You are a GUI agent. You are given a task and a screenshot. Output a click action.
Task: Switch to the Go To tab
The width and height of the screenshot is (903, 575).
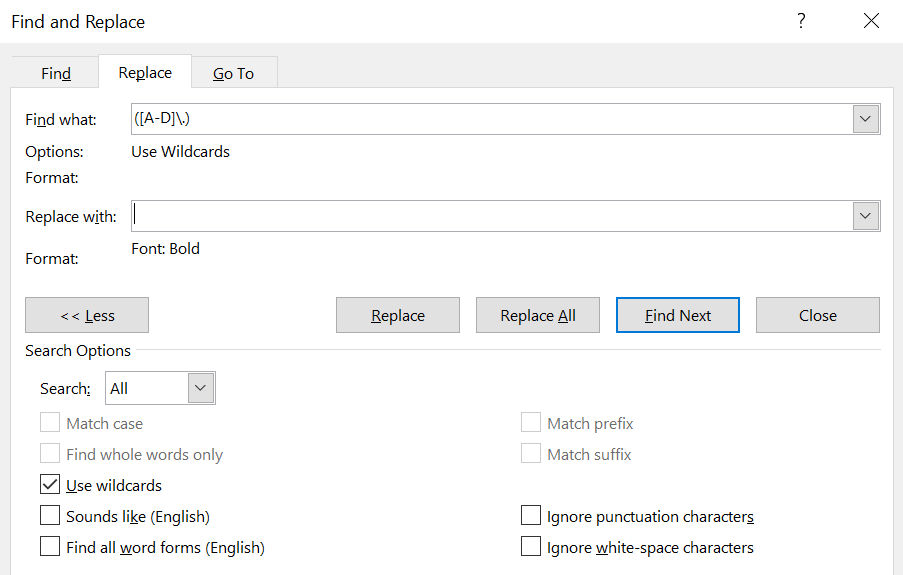(x=234, y=73)
